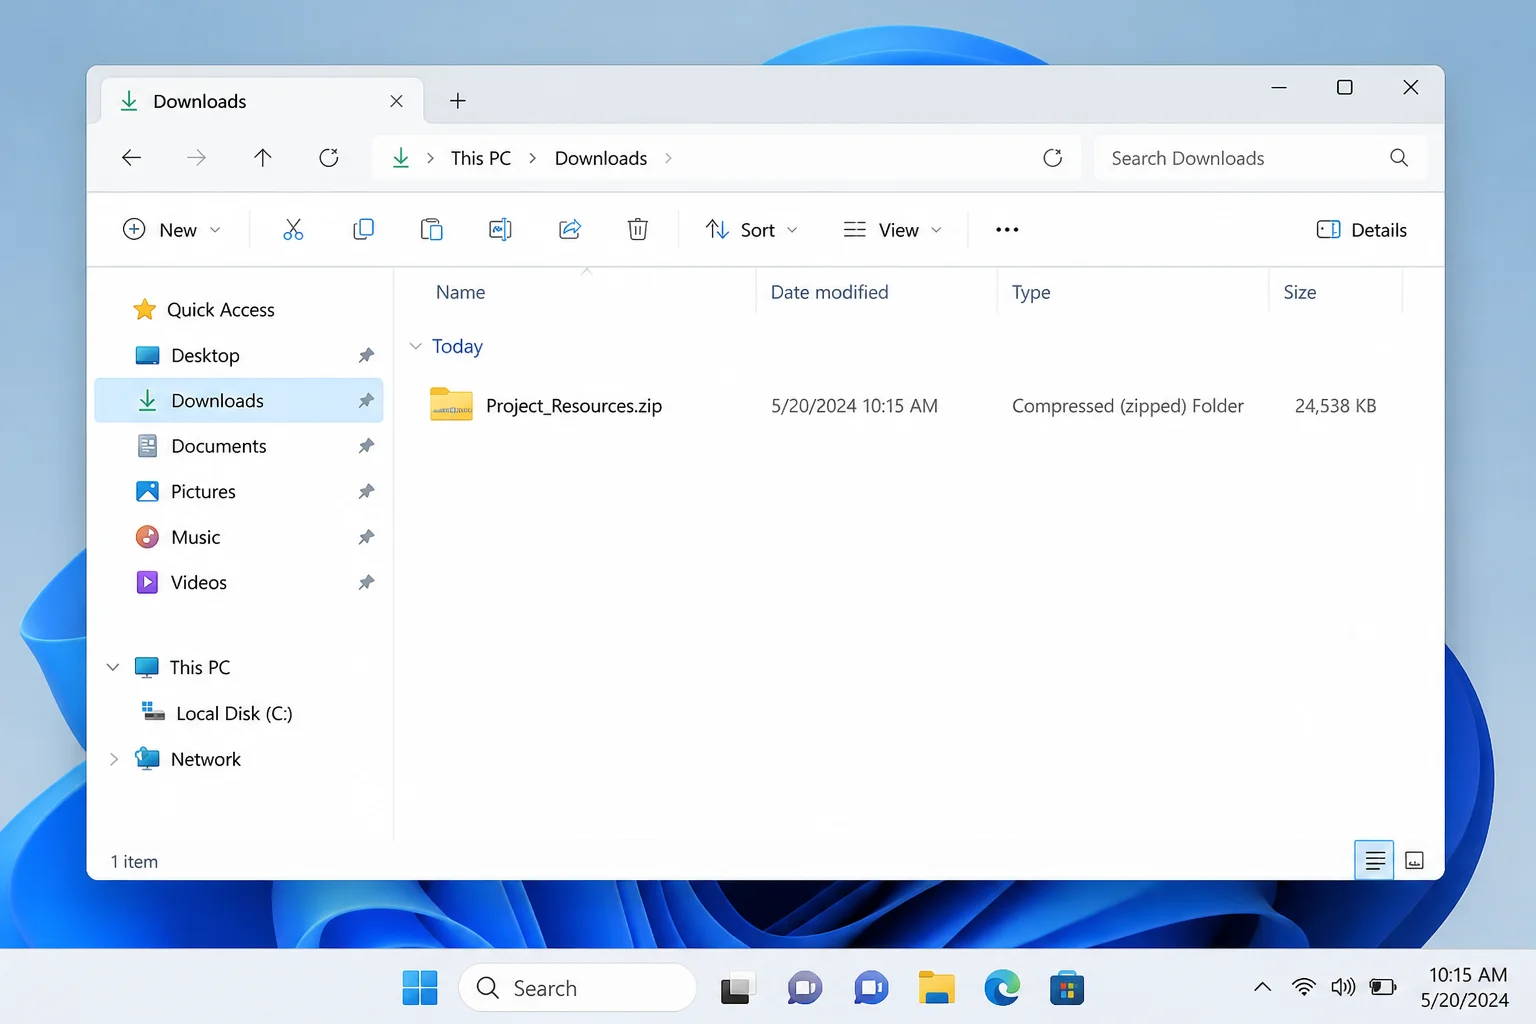This screenshot has height=1024, width=1536.
Task: Unpin Desktop using its pin icon
Action: click(x=366, y=355)
